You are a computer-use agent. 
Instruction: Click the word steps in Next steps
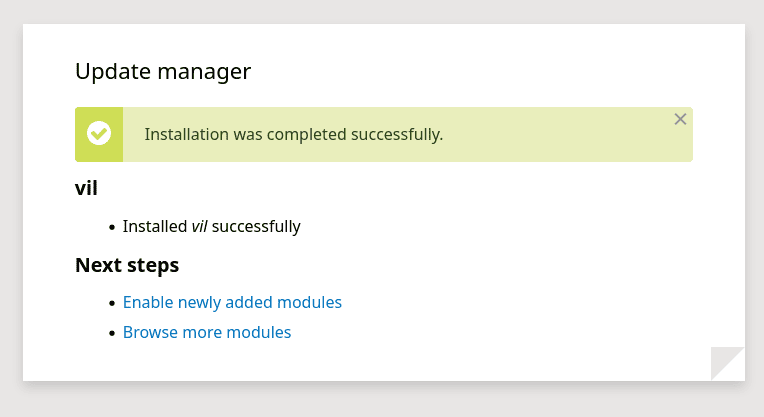click(153, 266)
